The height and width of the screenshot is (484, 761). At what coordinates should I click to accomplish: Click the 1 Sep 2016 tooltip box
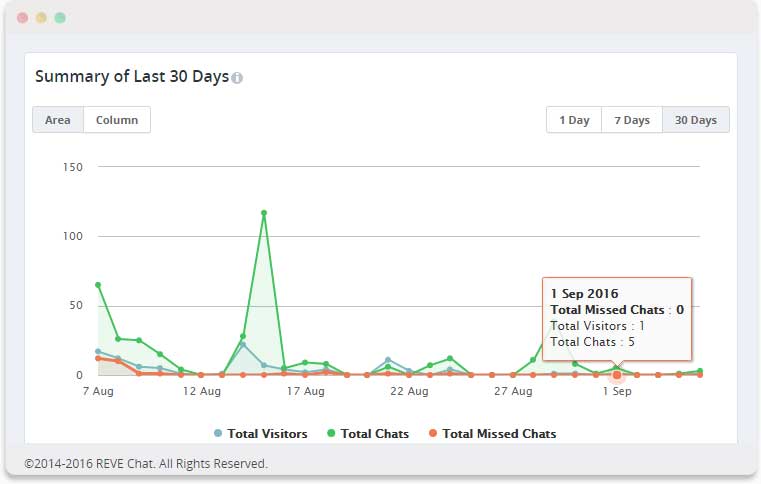(616, 318)
